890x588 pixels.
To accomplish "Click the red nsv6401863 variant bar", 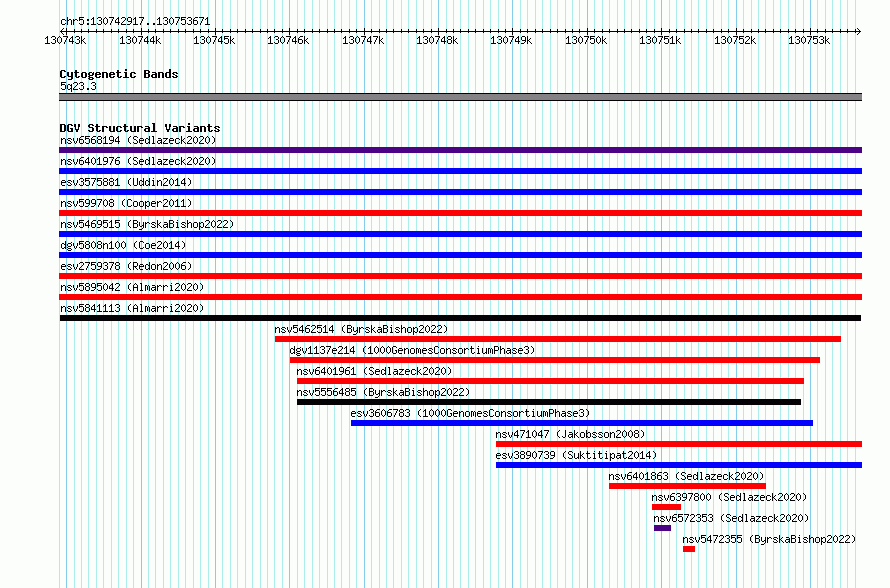I will pyautogui.click(x=687, y=486).
